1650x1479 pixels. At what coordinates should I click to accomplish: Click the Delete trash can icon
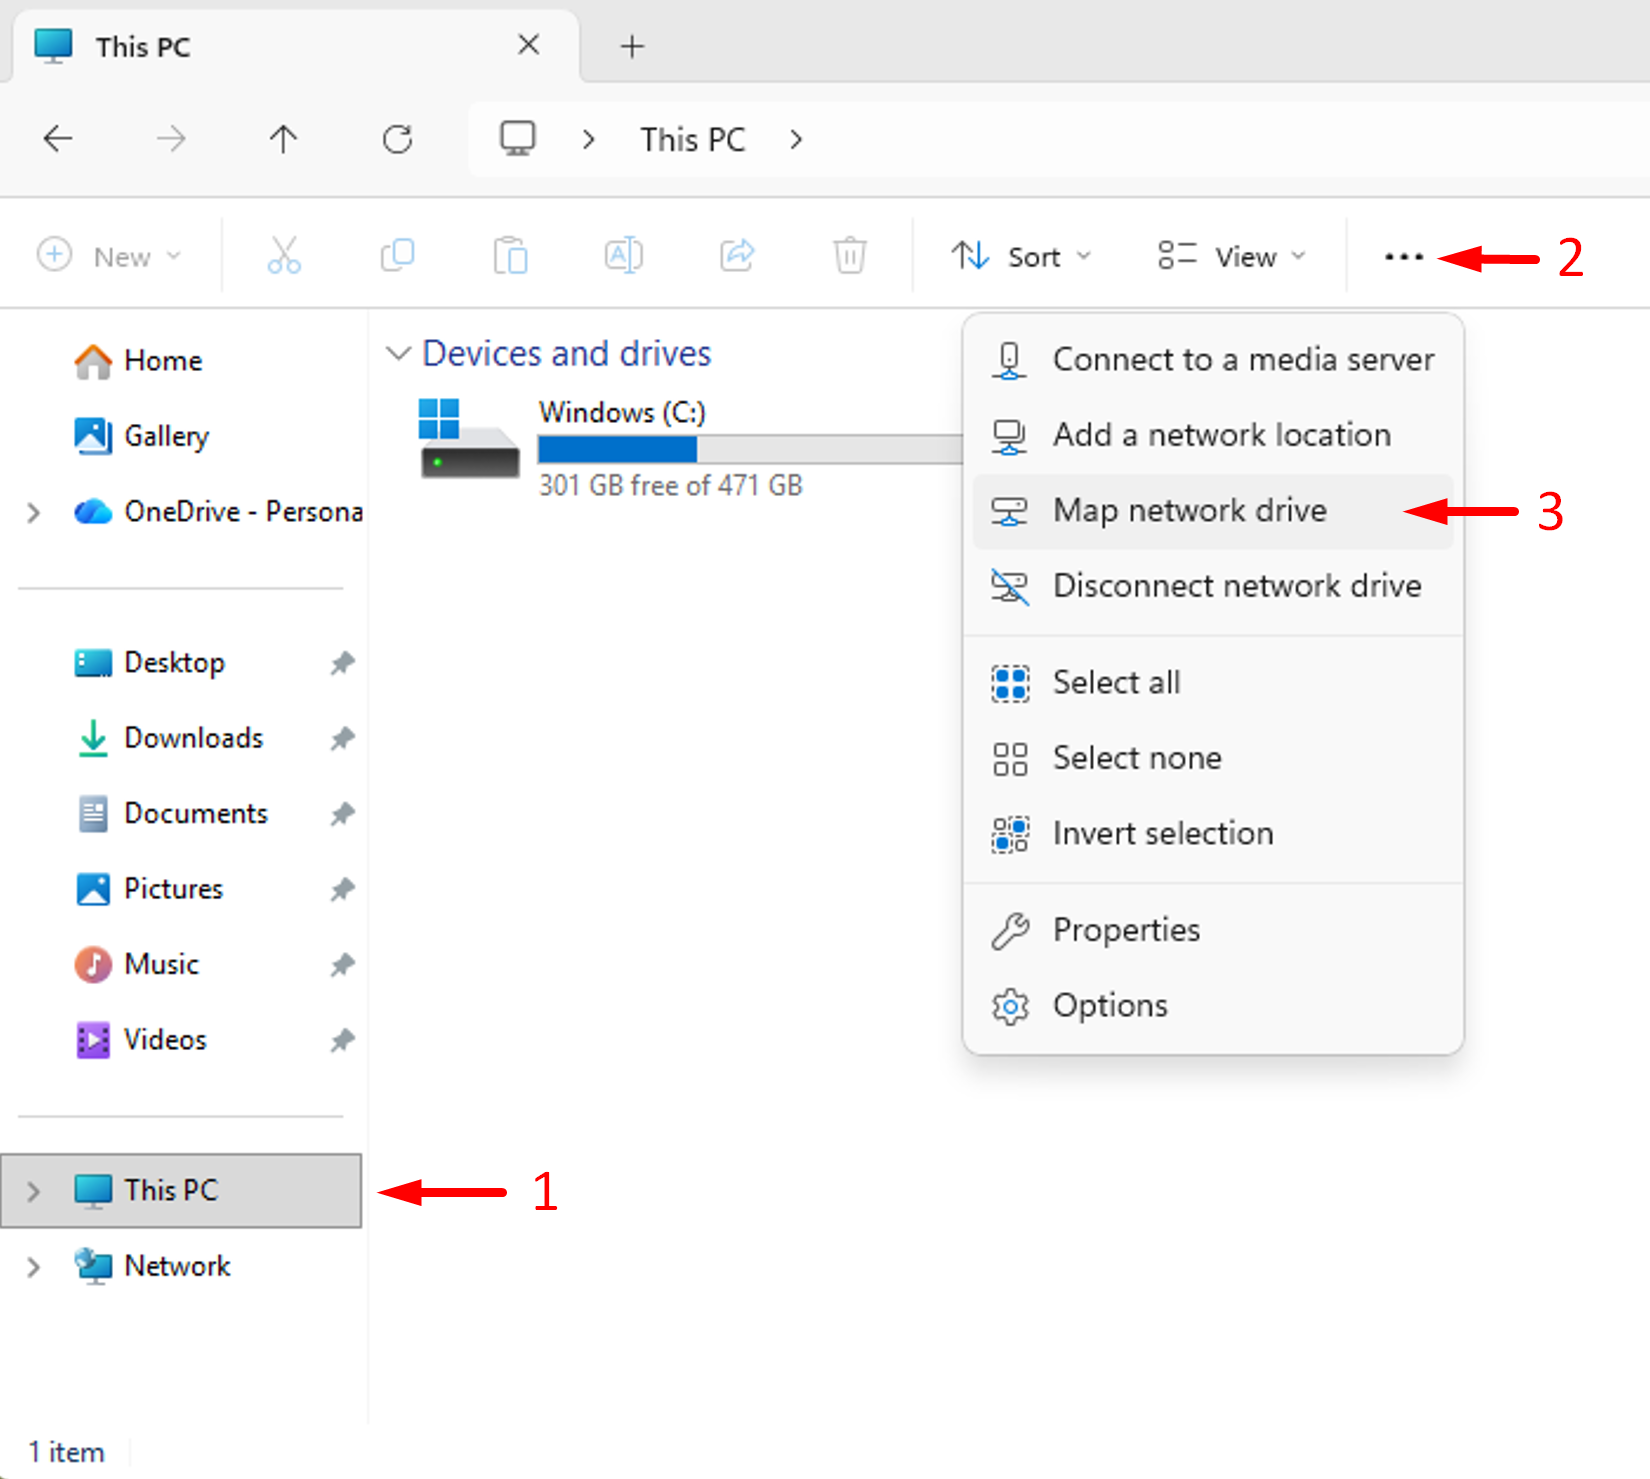point(850,256)
